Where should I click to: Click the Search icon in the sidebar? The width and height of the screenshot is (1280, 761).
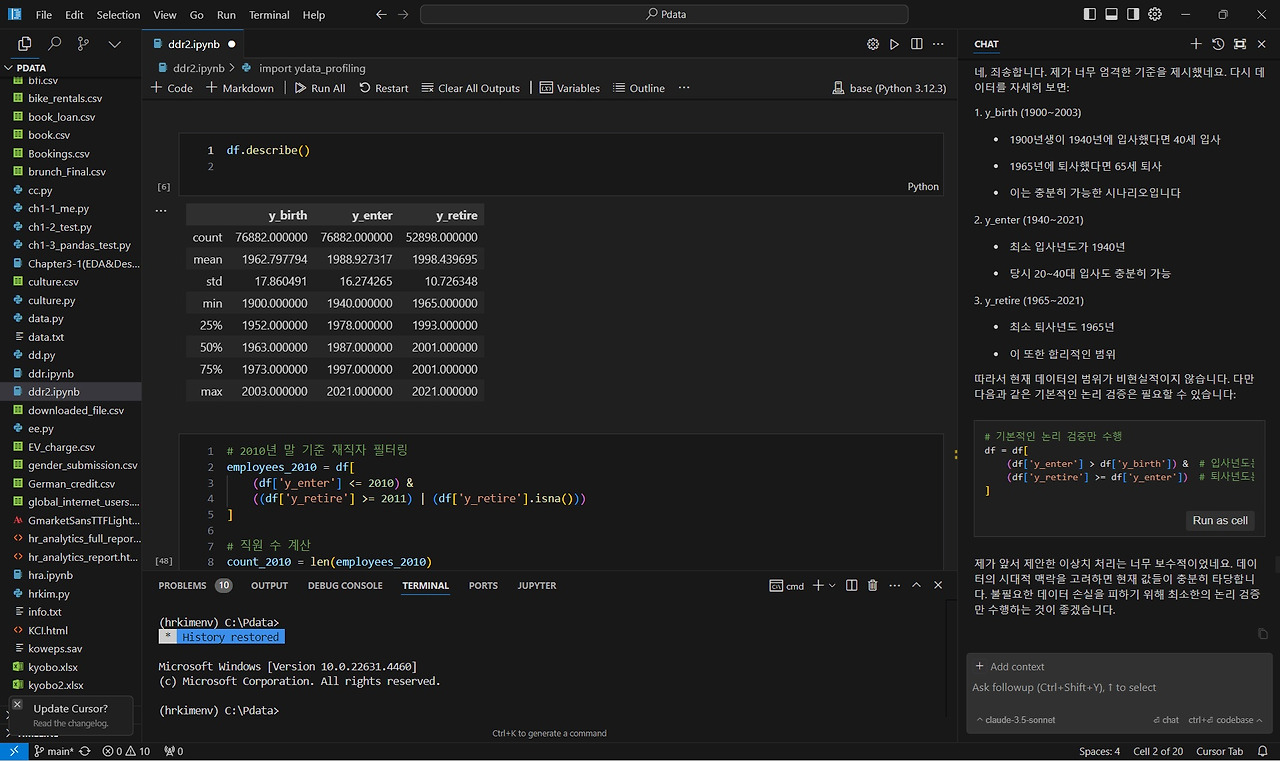(x=54, y=44)
